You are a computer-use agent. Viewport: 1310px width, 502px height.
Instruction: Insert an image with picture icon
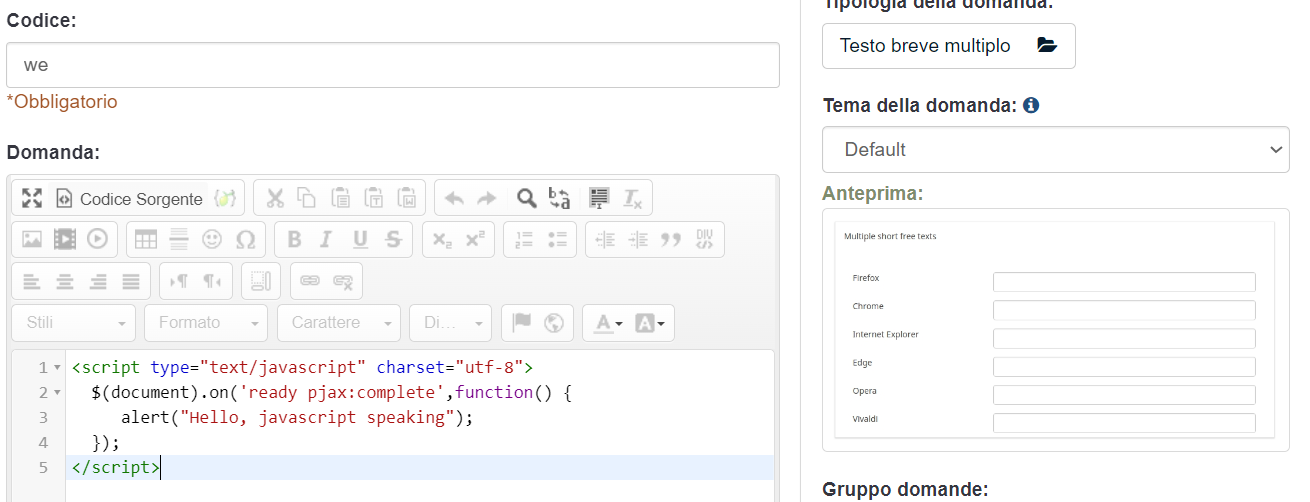point(32,239)
